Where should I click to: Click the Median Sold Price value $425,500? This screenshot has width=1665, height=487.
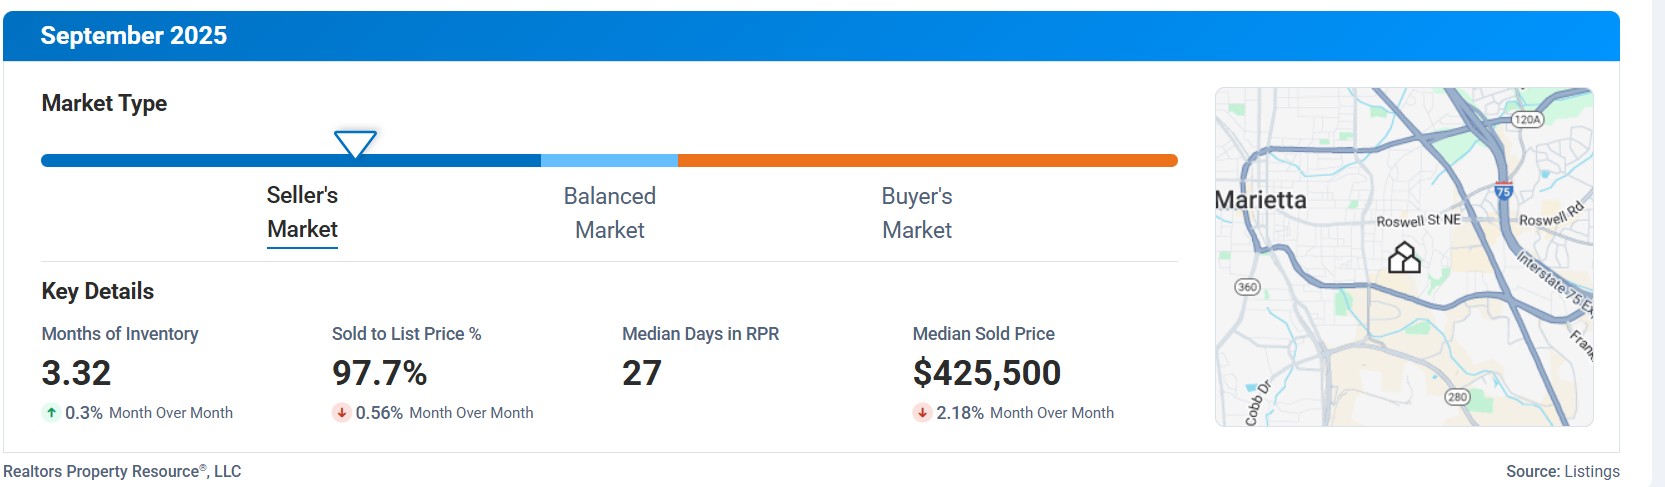pyautogui.click(x=986, y=373)
